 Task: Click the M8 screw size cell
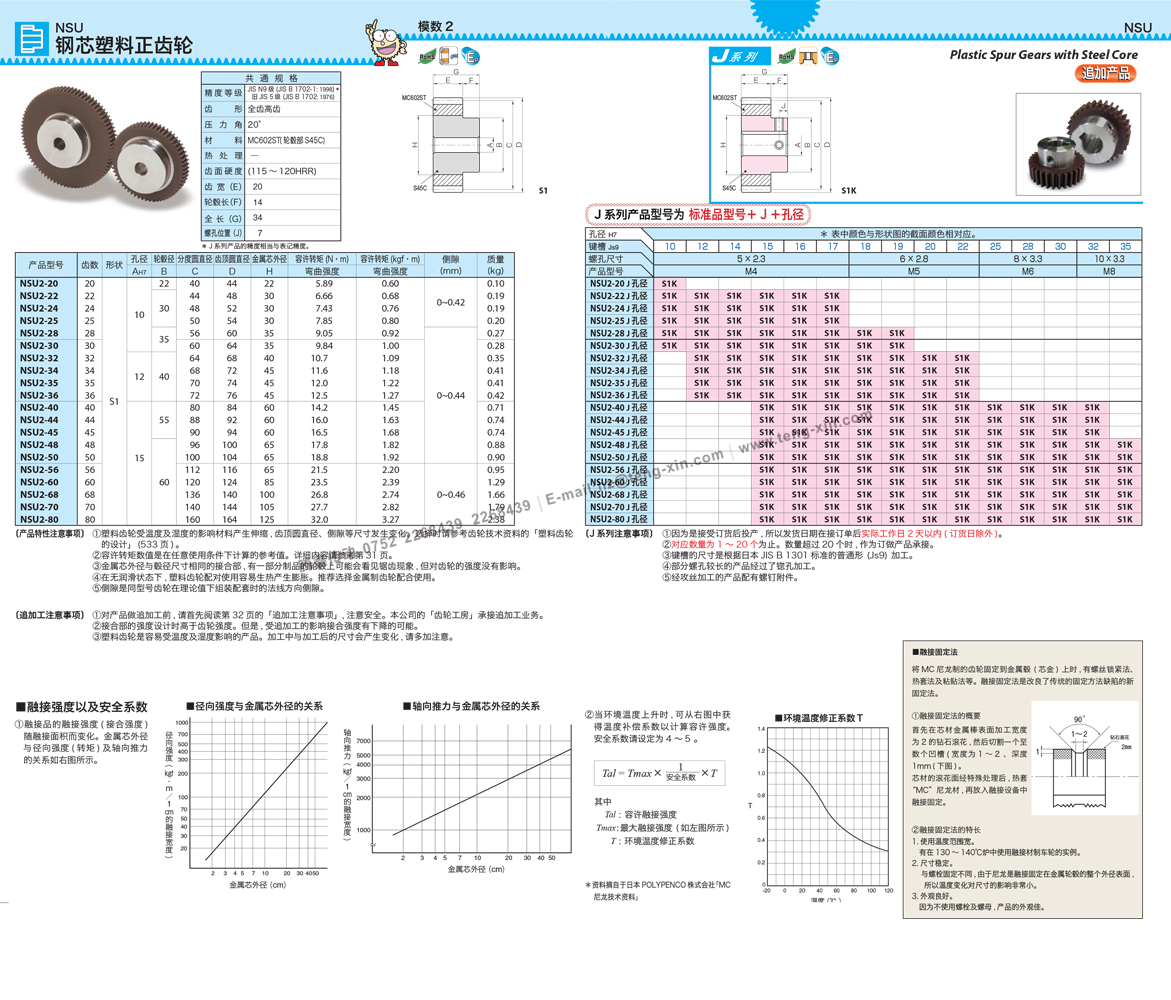[1108, 271]
